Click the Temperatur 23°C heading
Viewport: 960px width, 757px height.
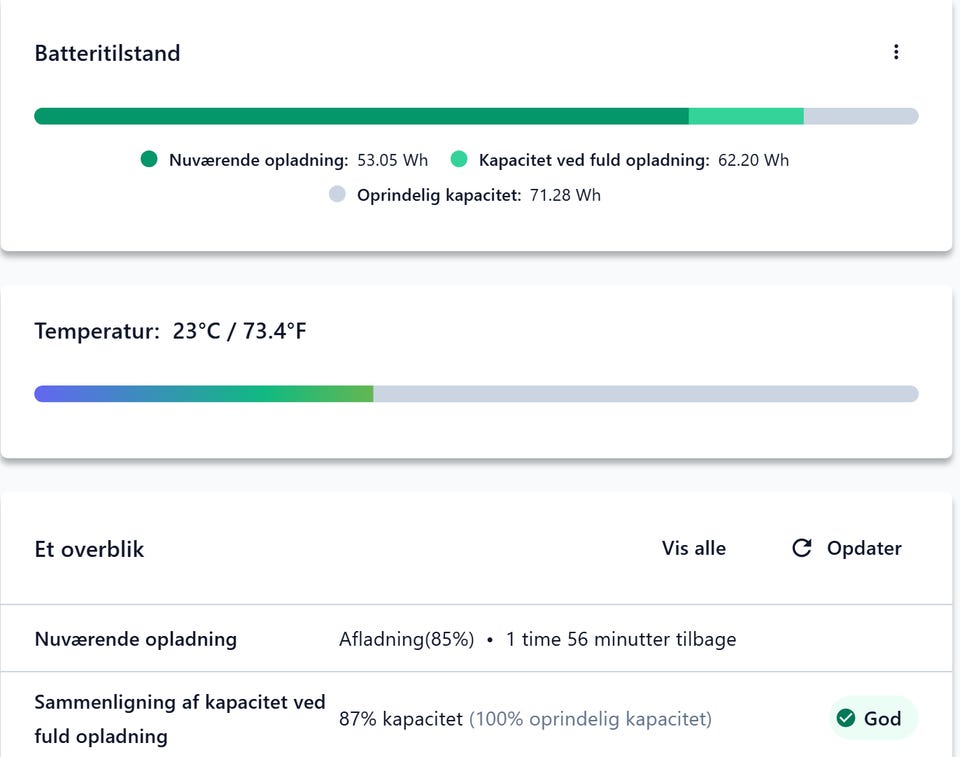(170, 331)
